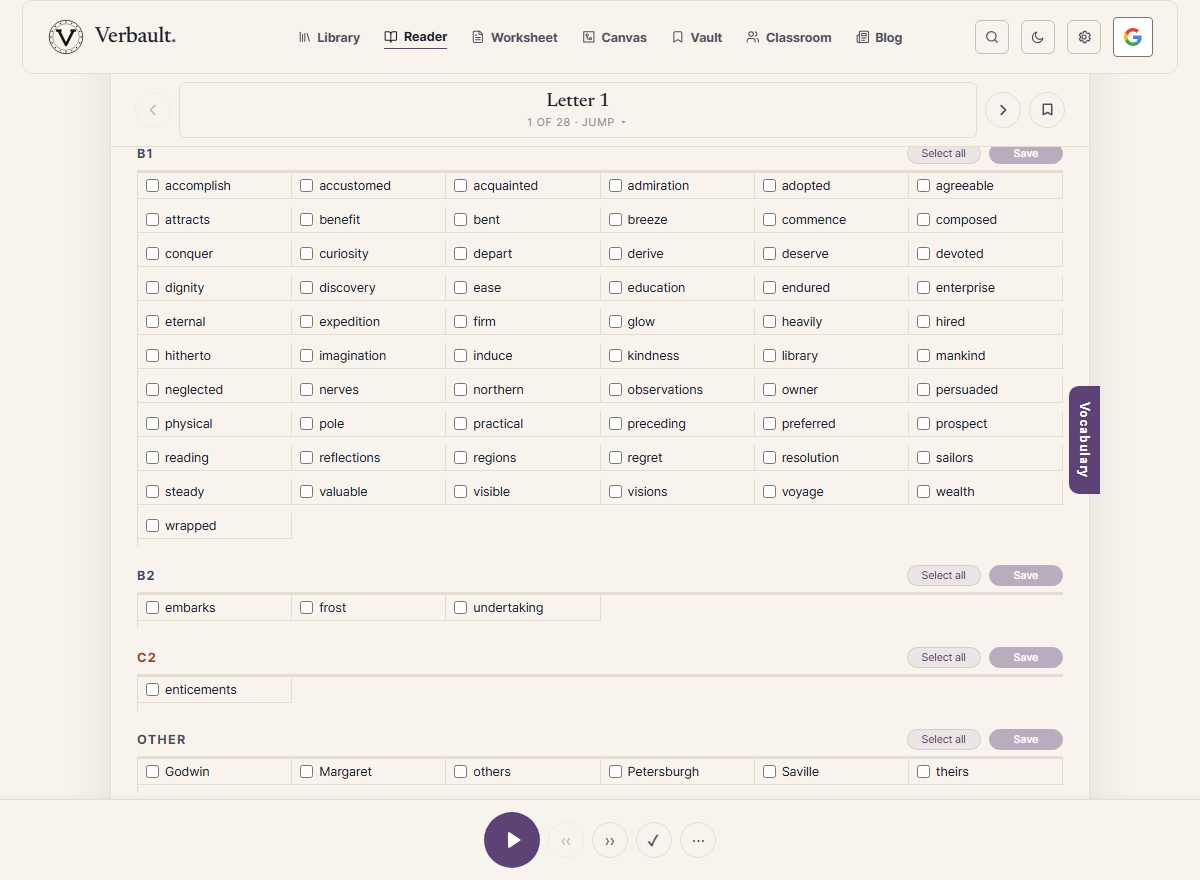Click the Letter 1 title bar

click(578, 110)
